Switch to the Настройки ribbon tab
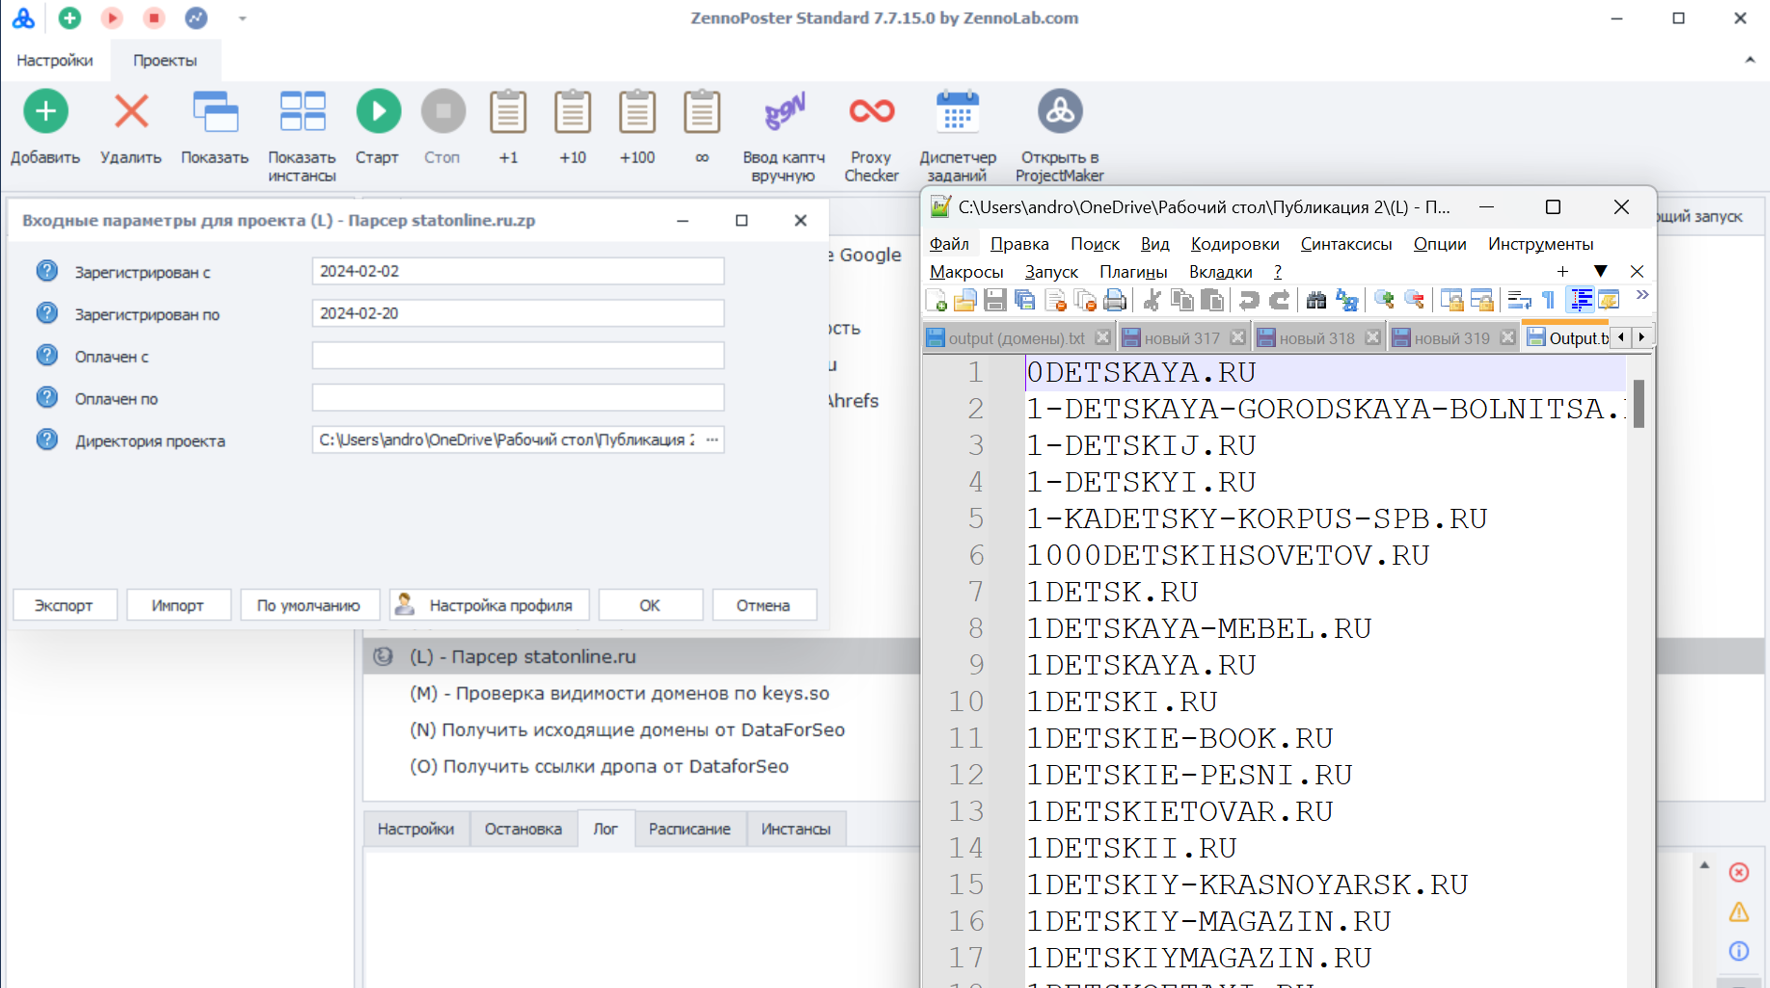The width and height of the screenshot is (1770, 988). [x=55, y=60]
